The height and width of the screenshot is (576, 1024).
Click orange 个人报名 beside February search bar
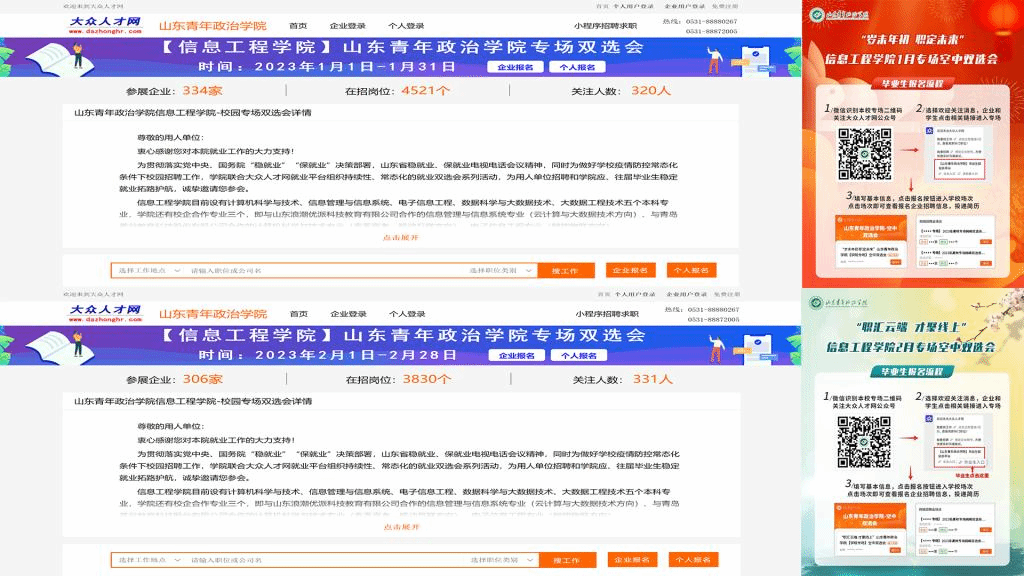(693, 560)
